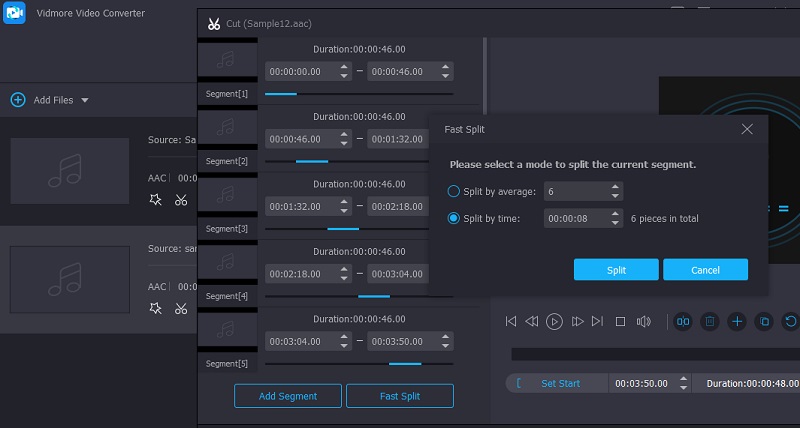Image resolution: width=800 pixels, height=428 pixels.
Task: Select the 'Split by average' radio option
Action: click(x=454, y=191)
